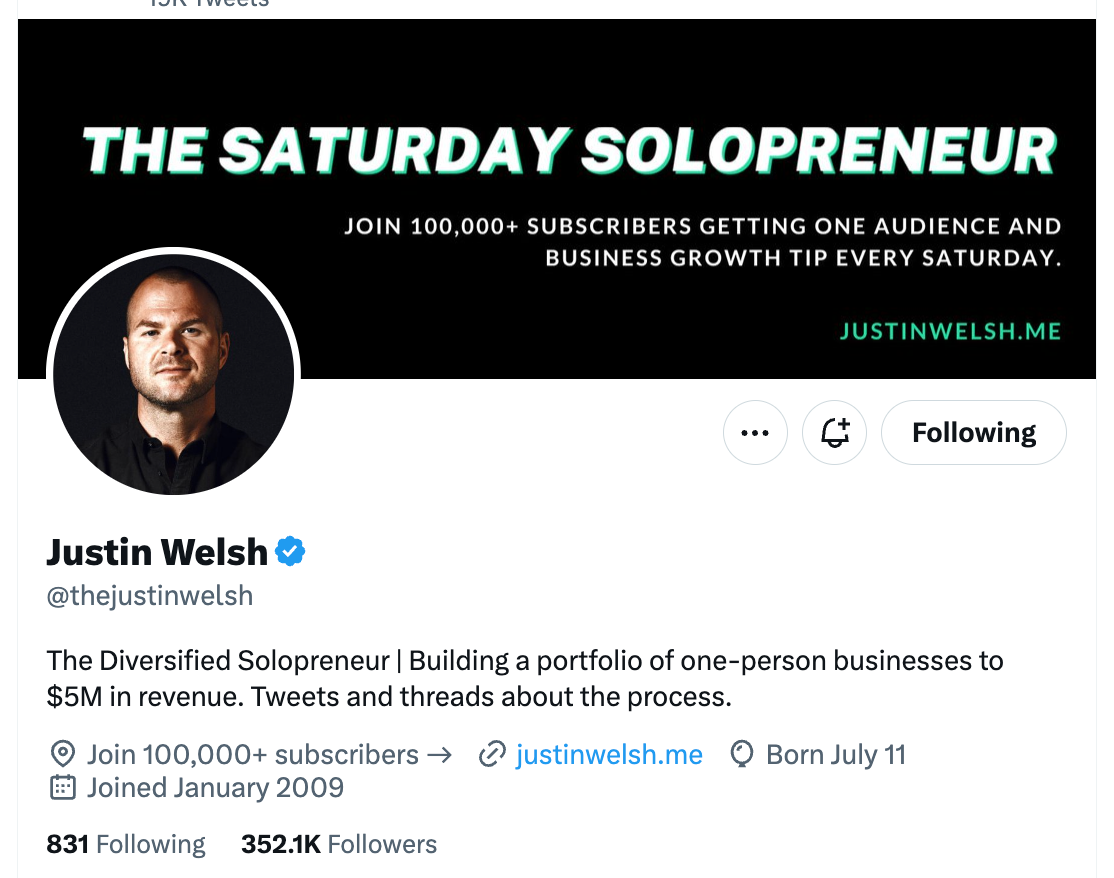This screenshot has height=878, width=1114.
Task: Click the location pin icon
Action: click(62, 754)
